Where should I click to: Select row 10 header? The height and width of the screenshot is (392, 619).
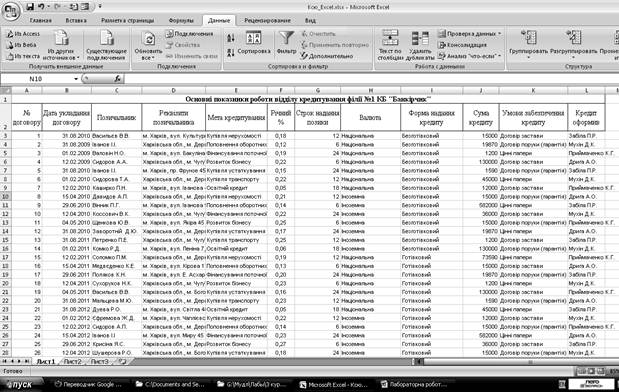(x=6, y=197)
